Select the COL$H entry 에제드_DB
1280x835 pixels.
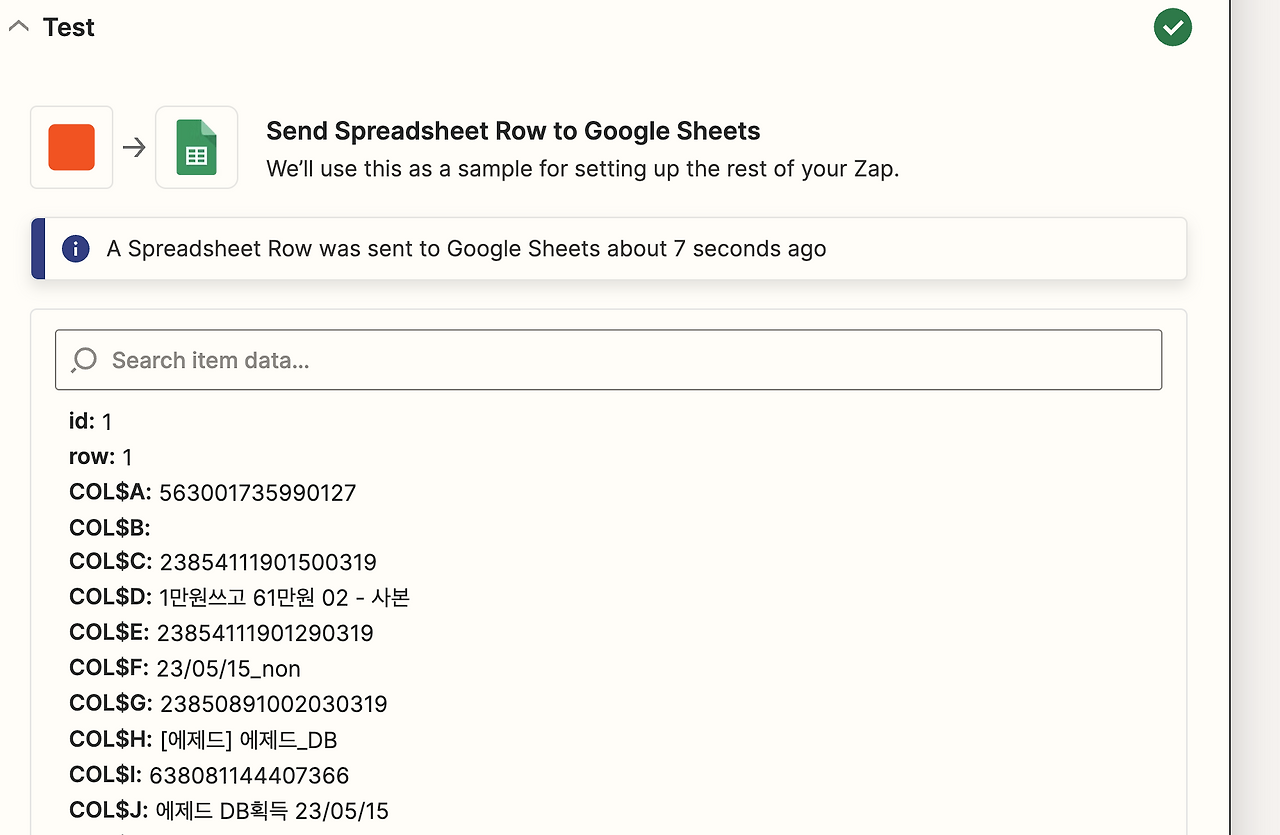248,739
